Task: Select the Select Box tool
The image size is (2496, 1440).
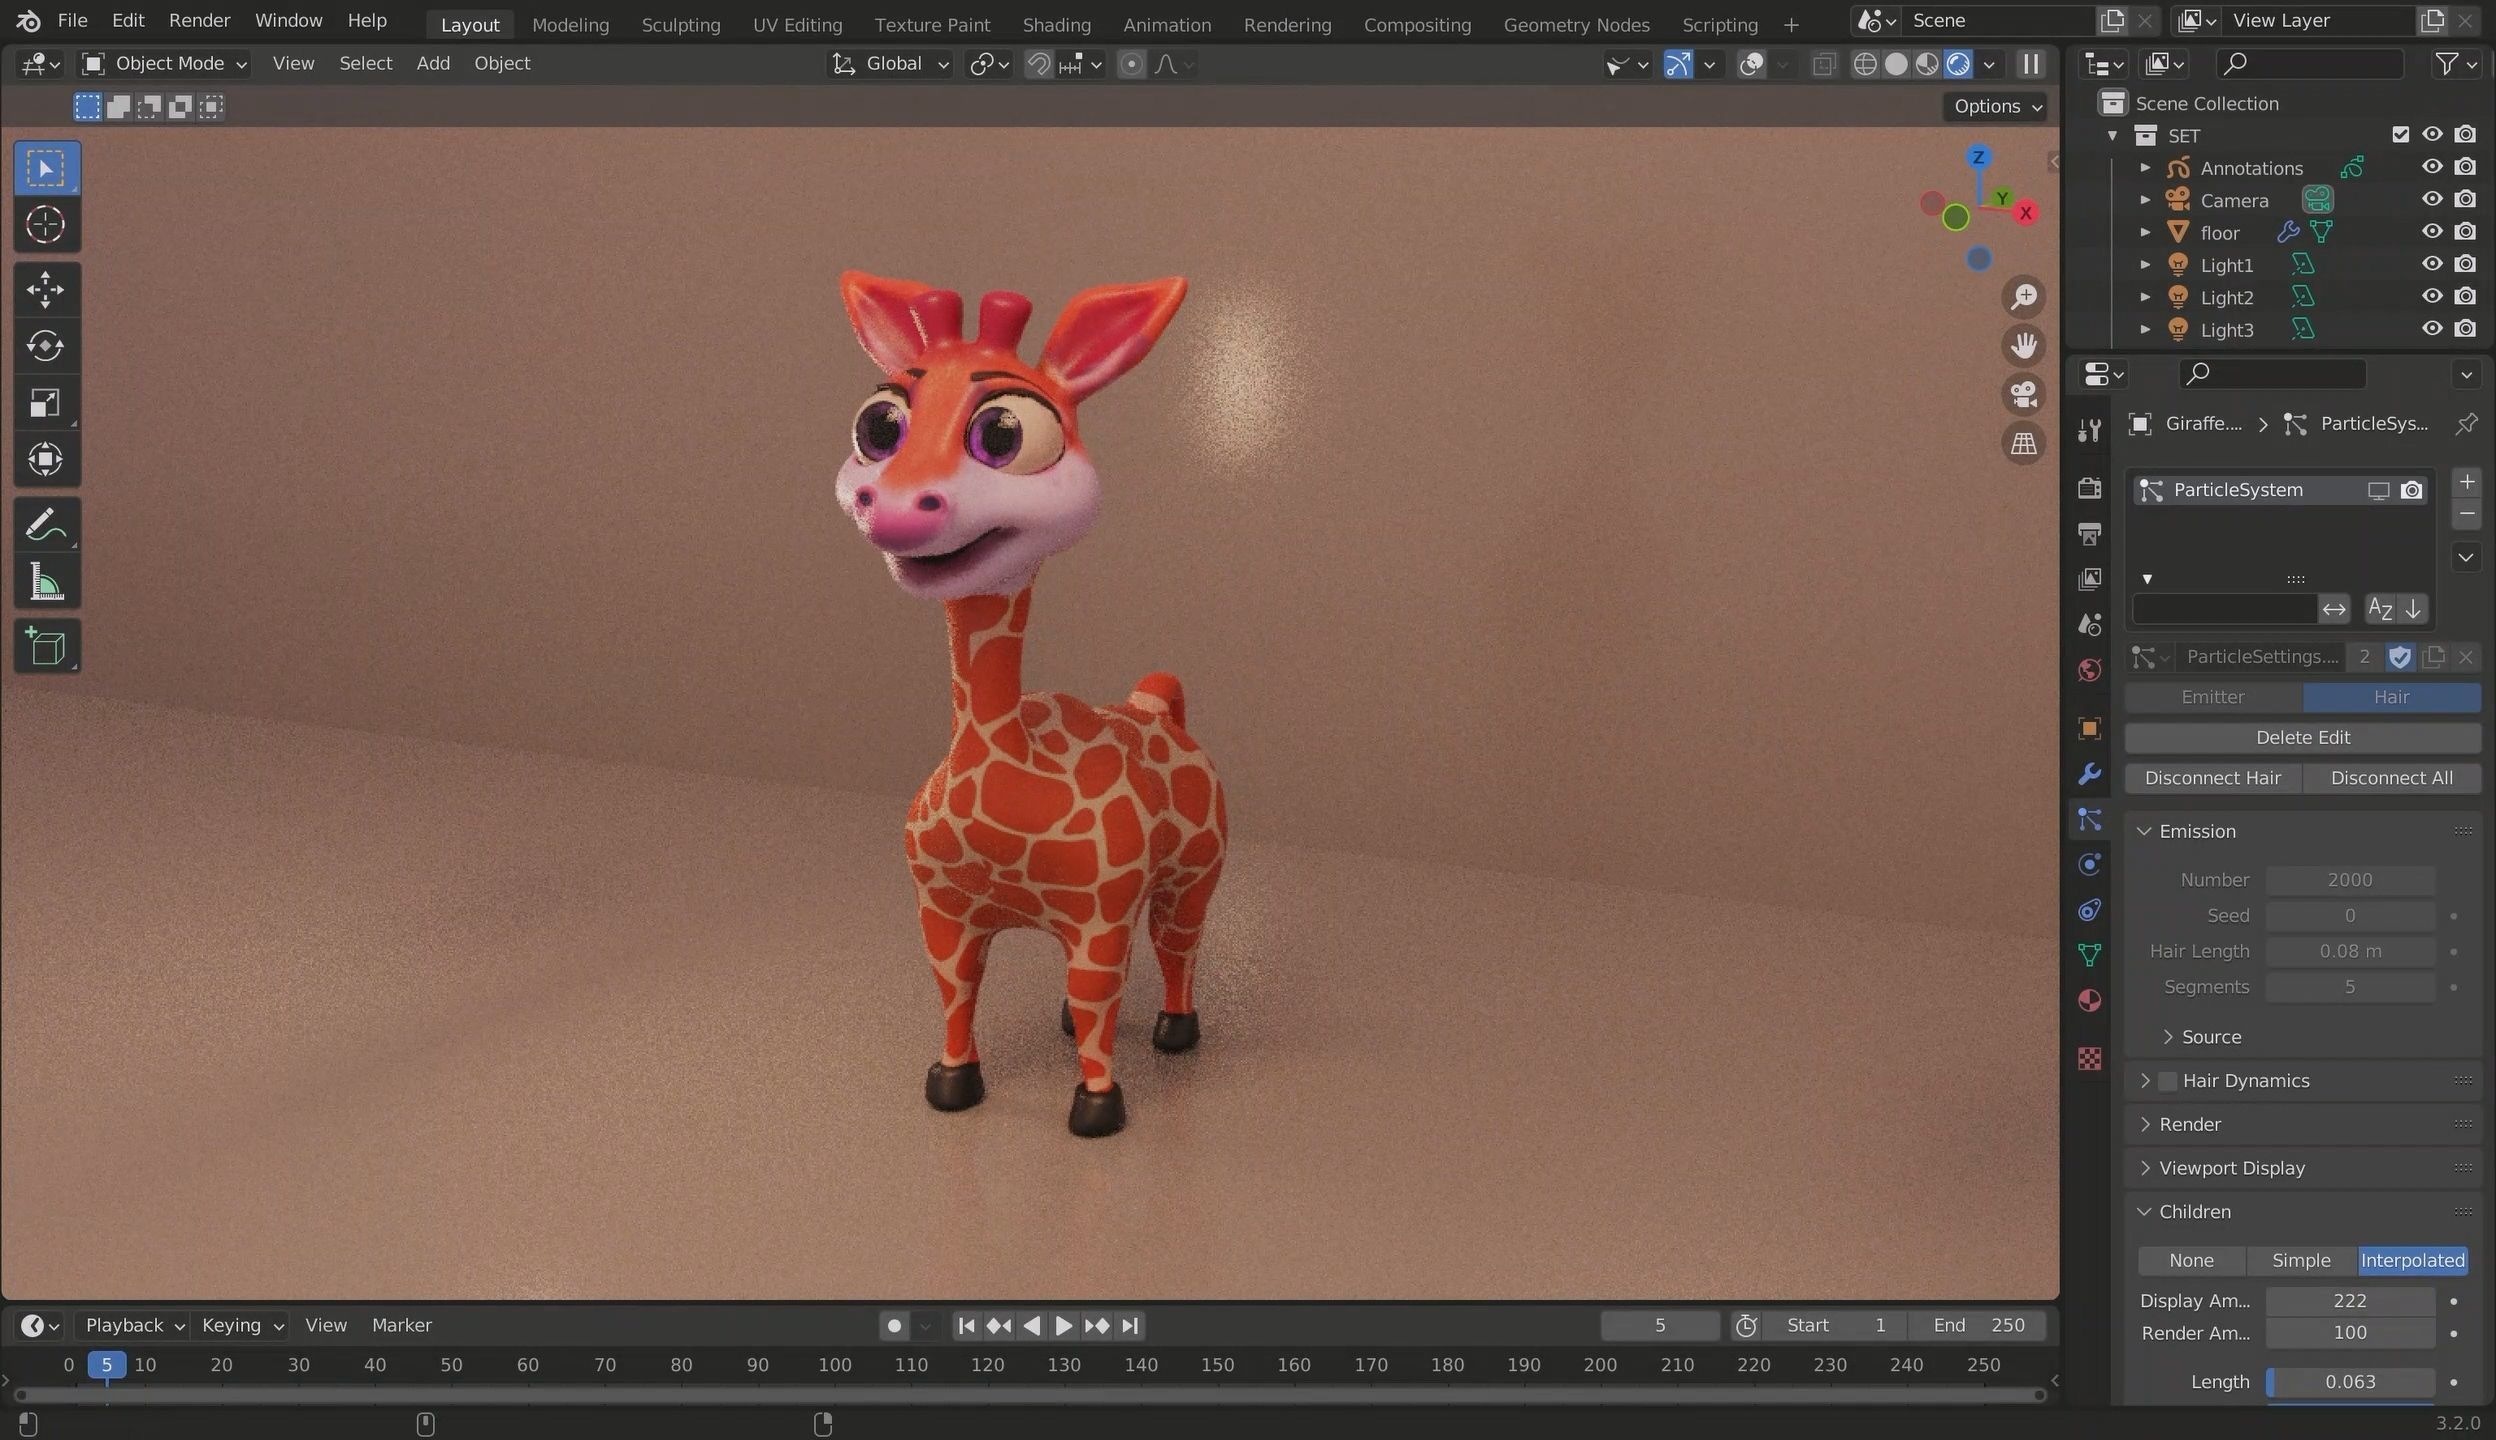Action: (x=46, y=168)
